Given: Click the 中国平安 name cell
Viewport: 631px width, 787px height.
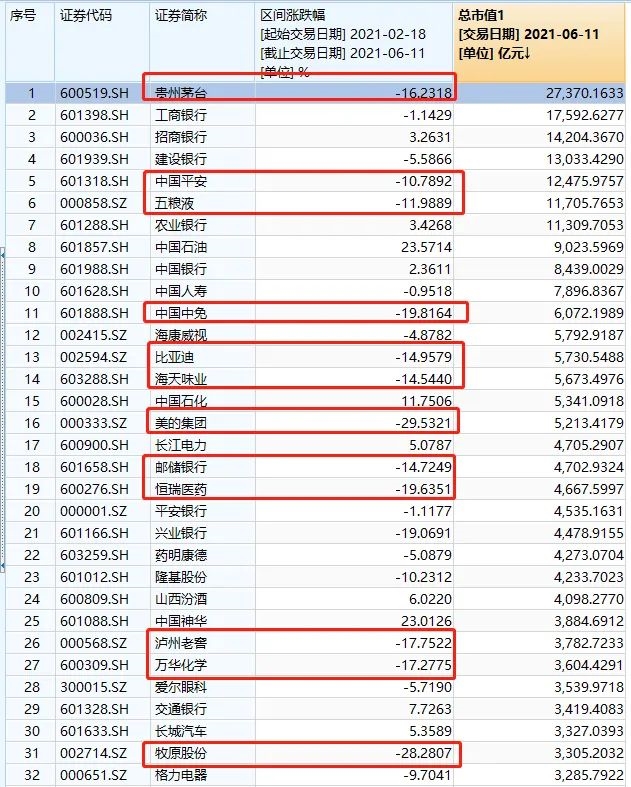Looking at the screenshot, I should point(181,181).
